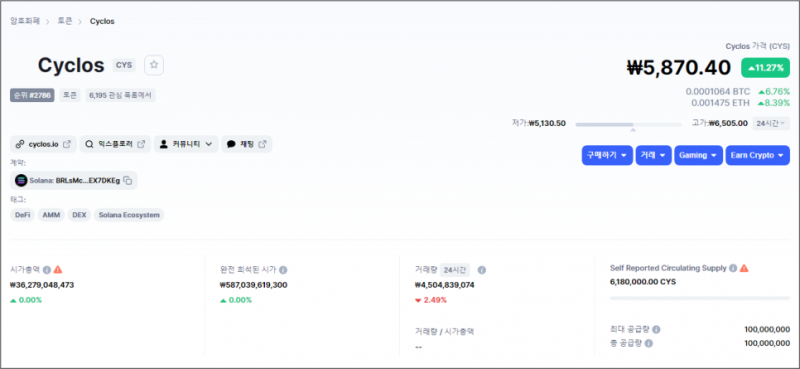Click the info icon next to 최대 공급량
The image size is (800, 369).
point(656,330)
